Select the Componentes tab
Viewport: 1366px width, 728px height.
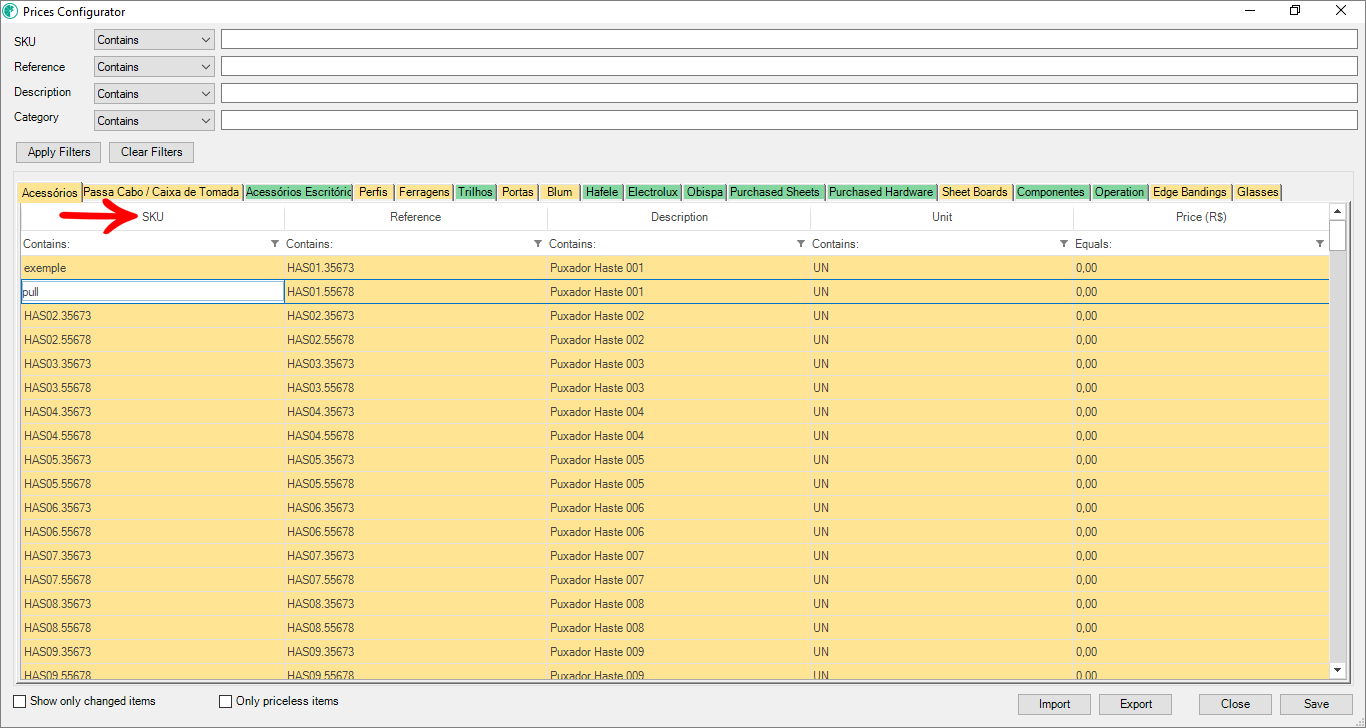pyautogui.click(x=1051, y=192)
